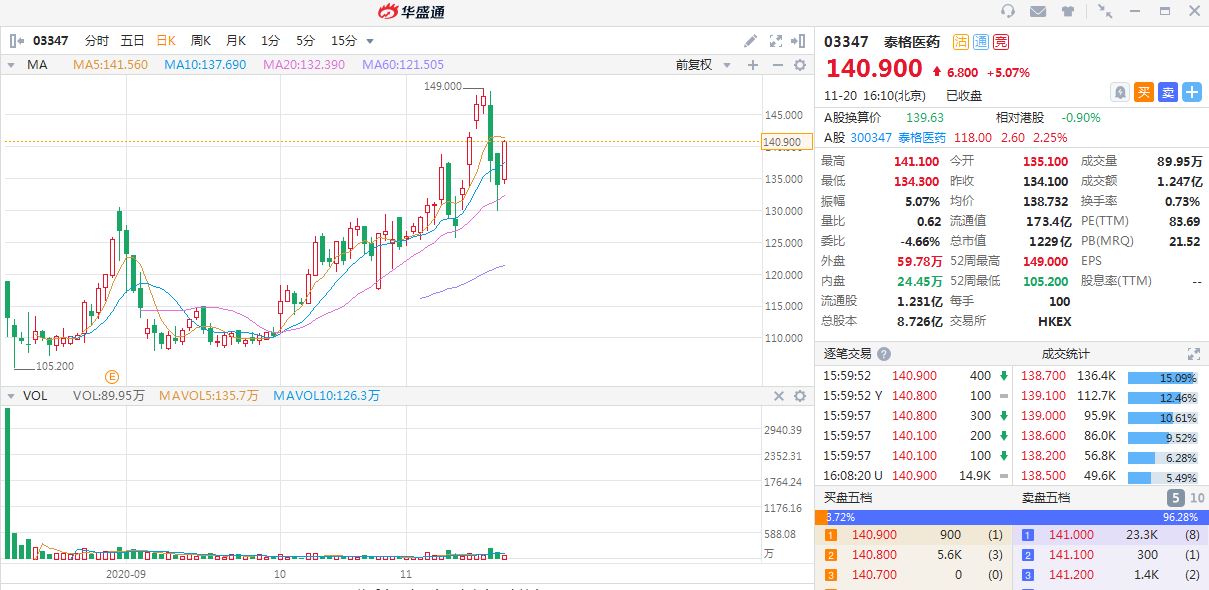The image size is (1209, 590).
Task: Zoom out the K-line chart with minus
Action: (776, 65)
